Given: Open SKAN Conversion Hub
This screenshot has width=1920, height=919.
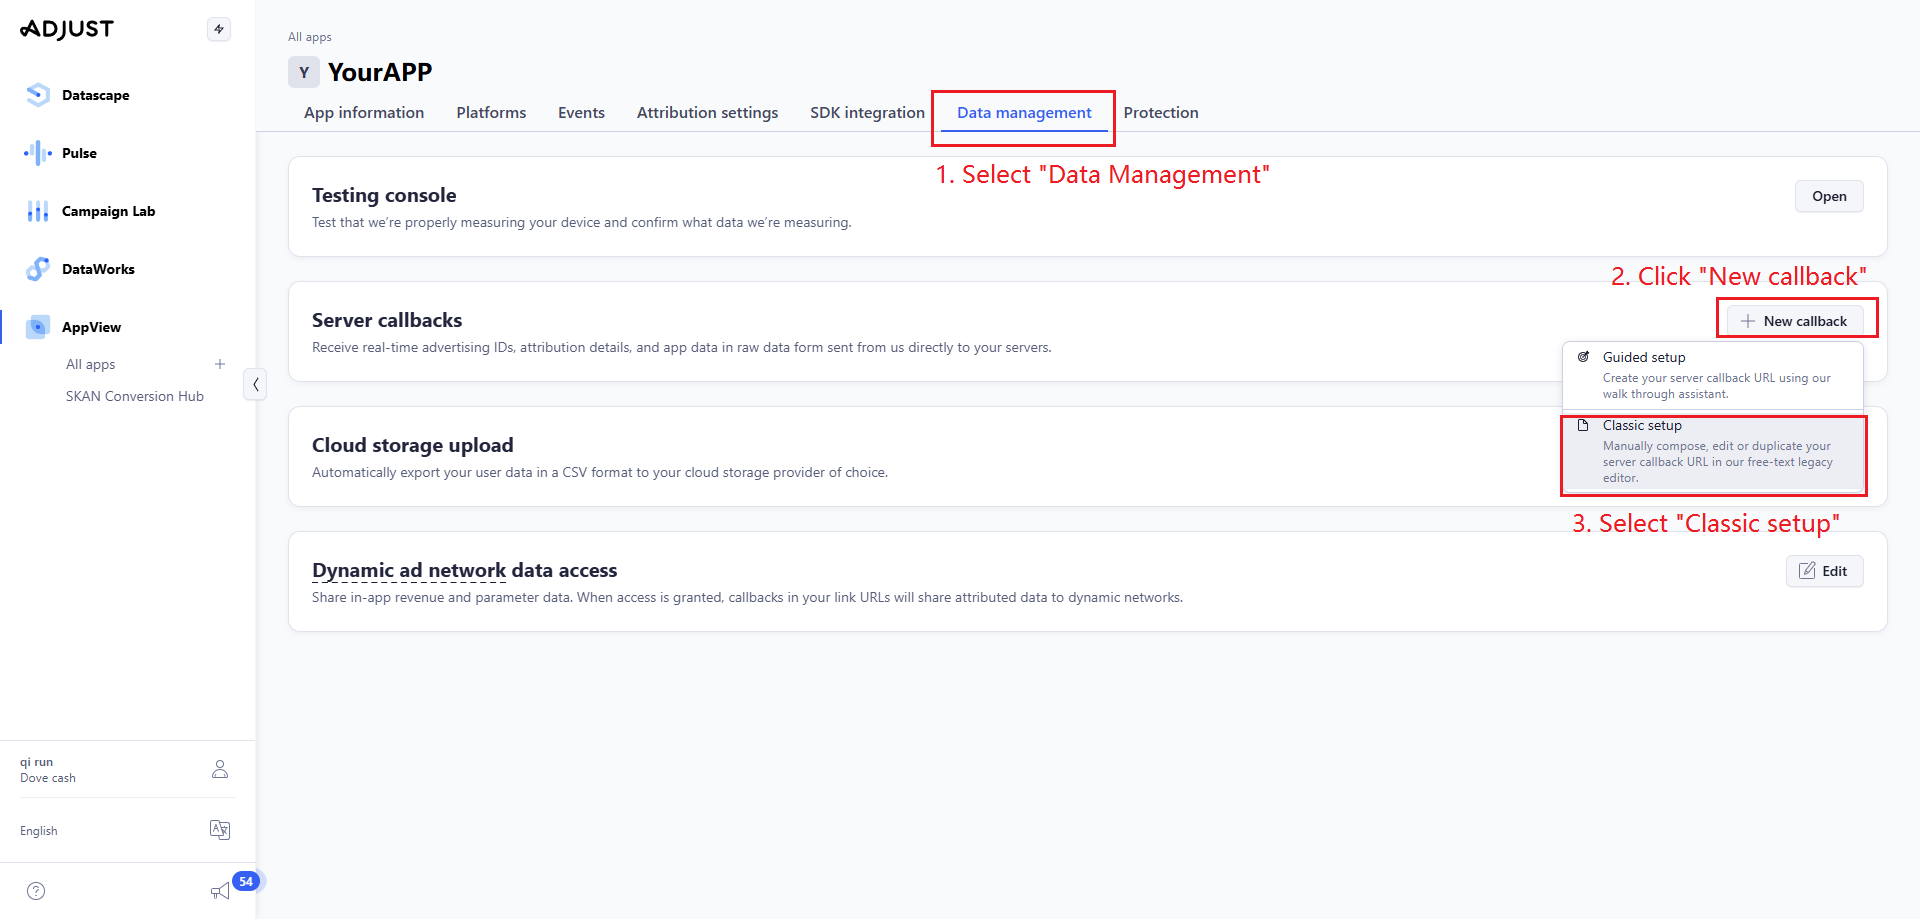Looking at the screenshot, I should coord(135,396).
